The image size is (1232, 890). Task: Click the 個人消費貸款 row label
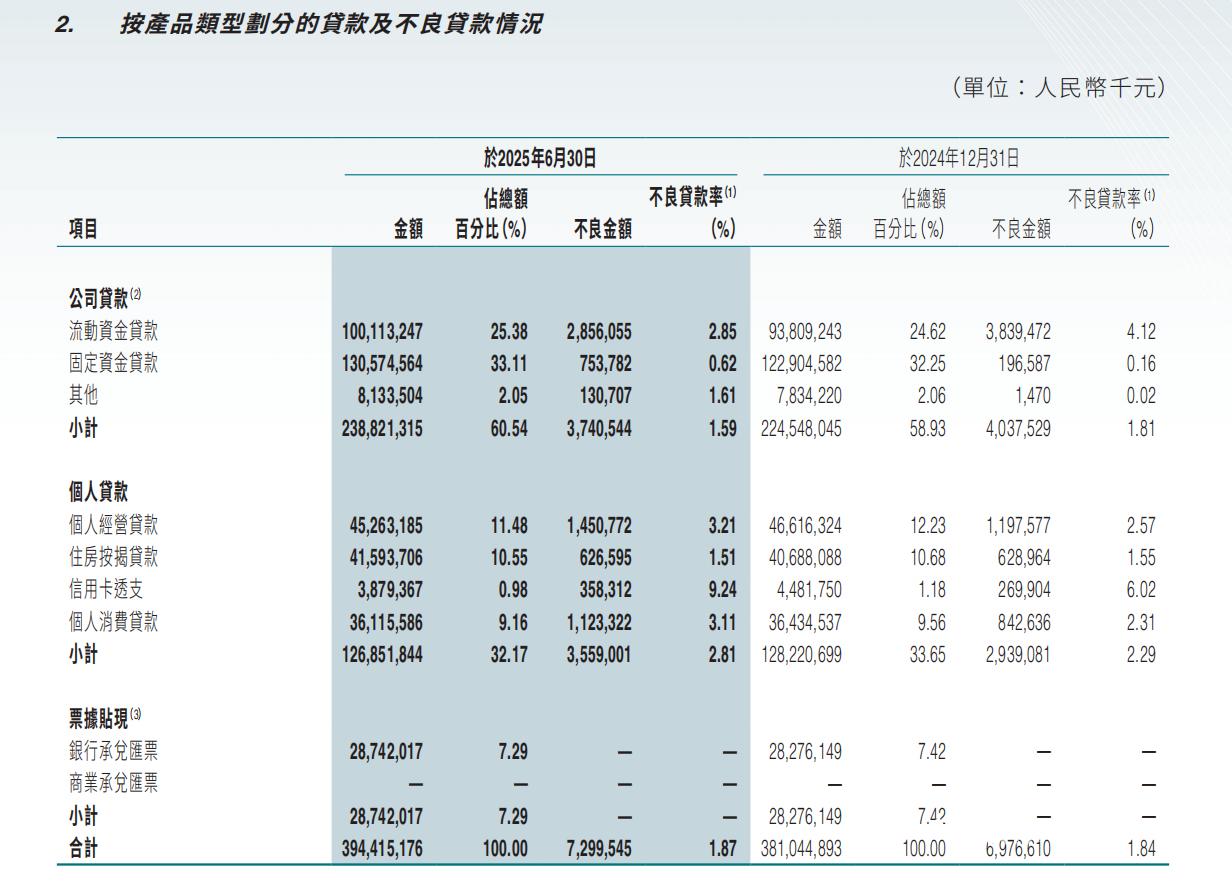click(x=113, y=622)
